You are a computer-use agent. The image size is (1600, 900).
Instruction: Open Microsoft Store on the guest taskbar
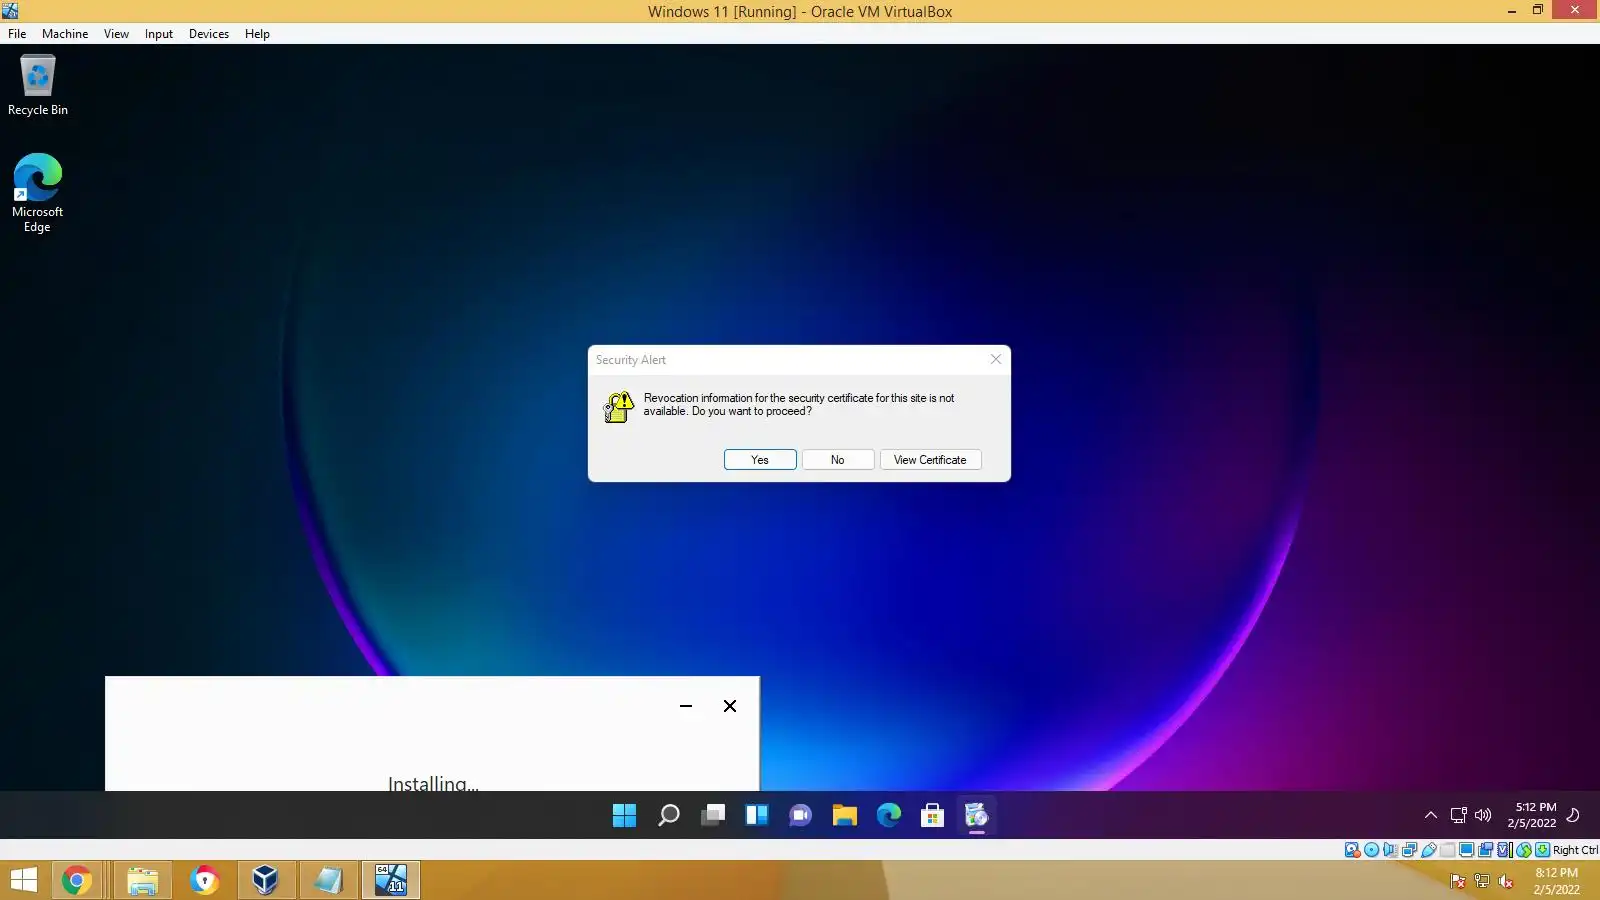(x=933, y=816)
